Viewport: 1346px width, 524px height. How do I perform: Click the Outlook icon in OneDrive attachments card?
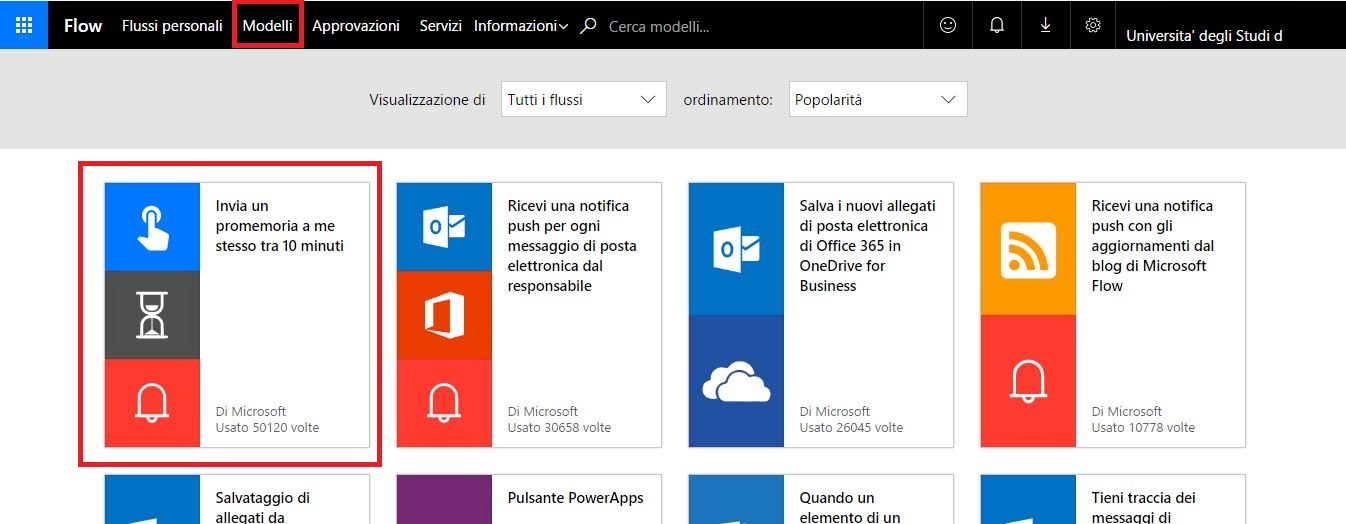coord(736,249)
